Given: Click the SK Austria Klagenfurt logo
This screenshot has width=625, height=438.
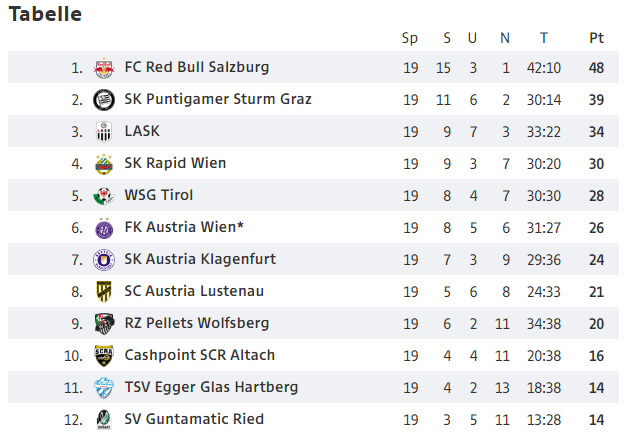Looking at the screenshot, I should point(103,260).
